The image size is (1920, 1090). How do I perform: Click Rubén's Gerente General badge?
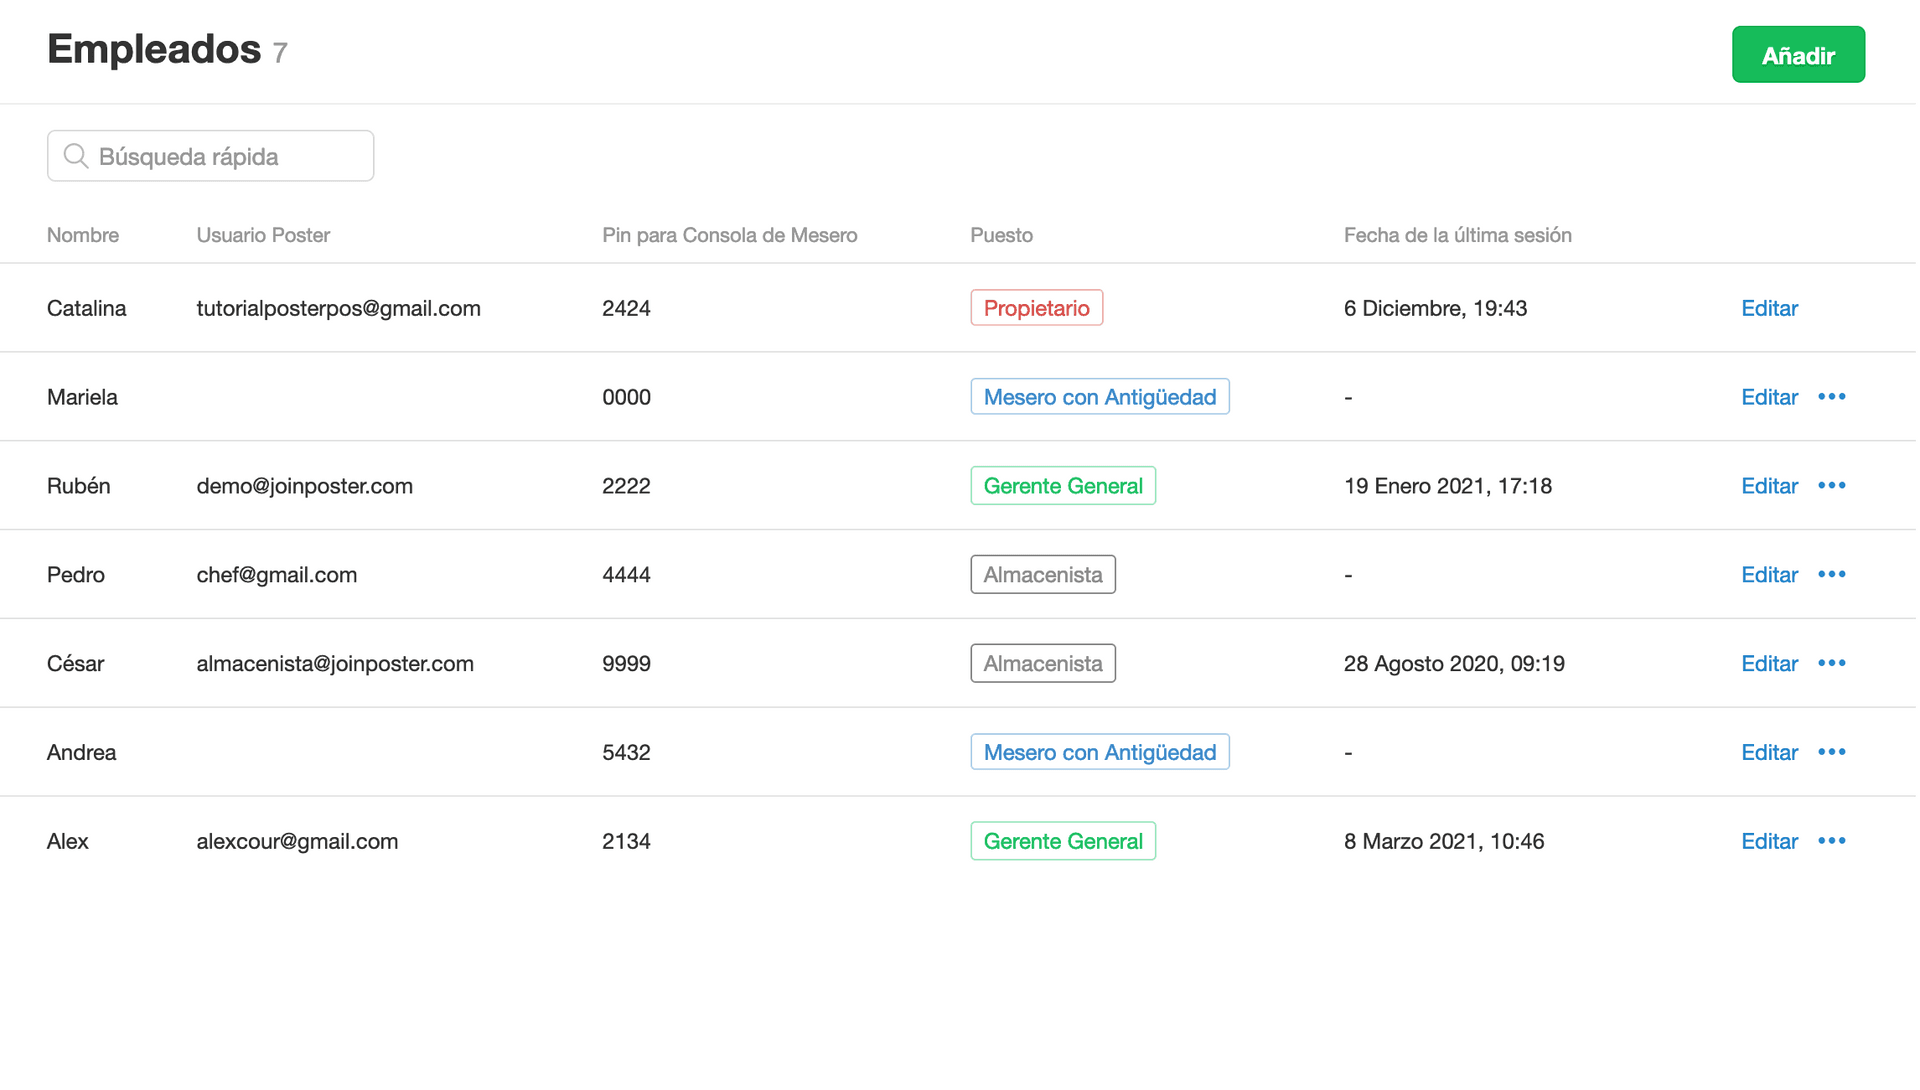coord(1063,486)
